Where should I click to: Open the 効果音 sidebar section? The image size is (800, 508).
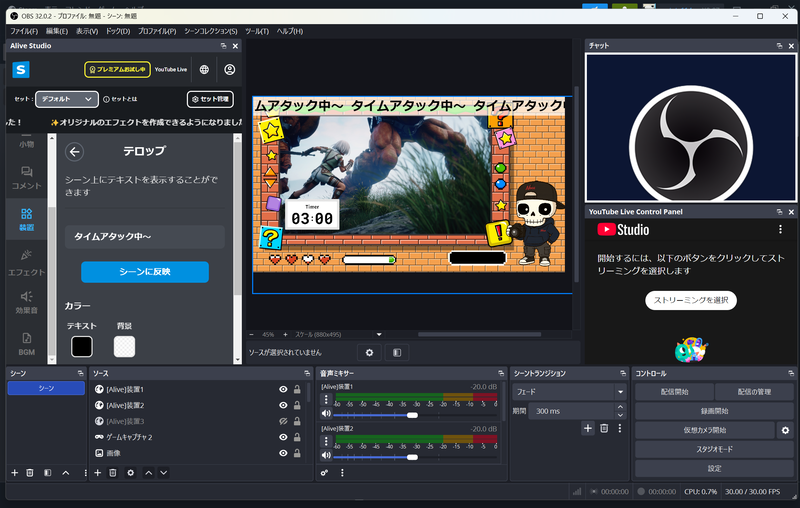tap(27, 302)
